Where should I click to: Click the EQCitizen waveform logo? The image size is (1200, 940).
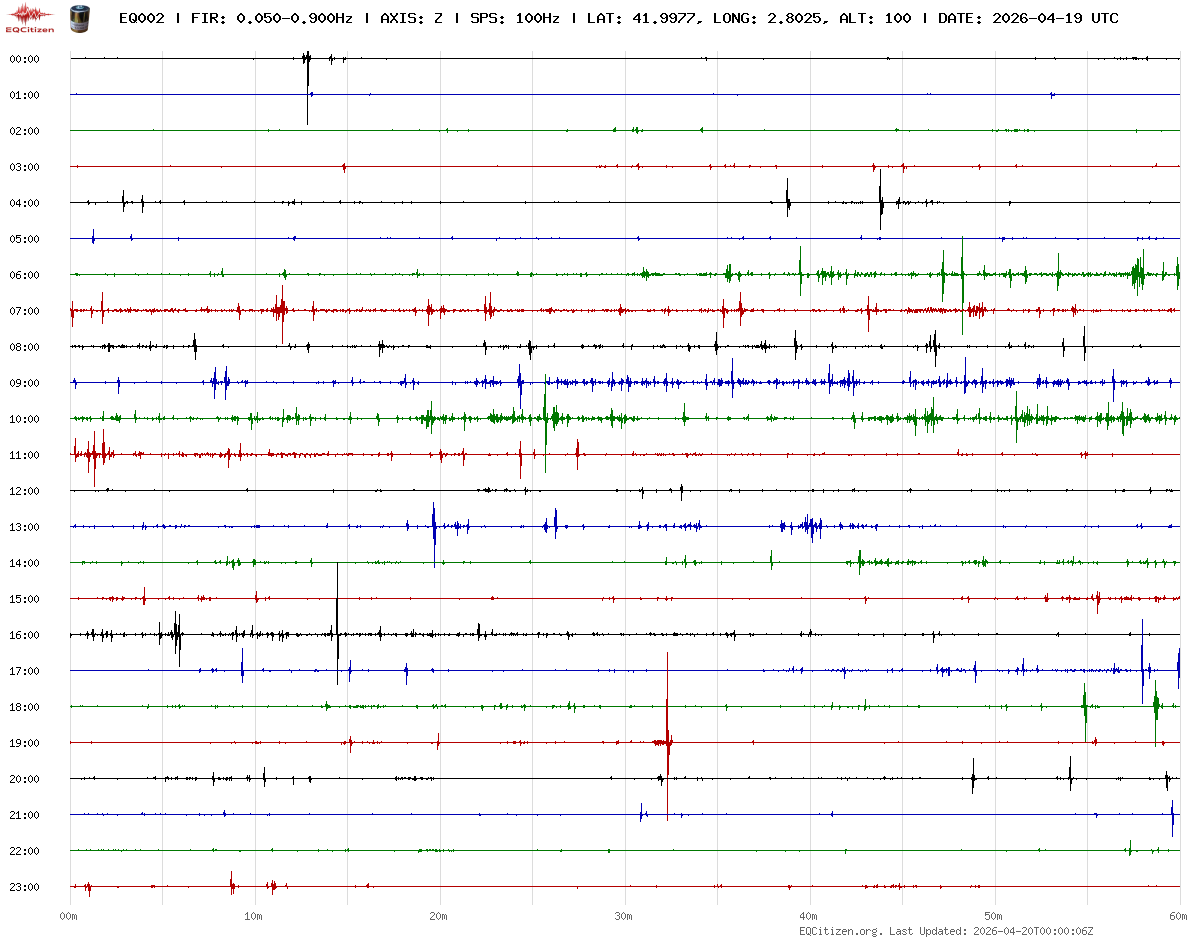tap(30, 17)
